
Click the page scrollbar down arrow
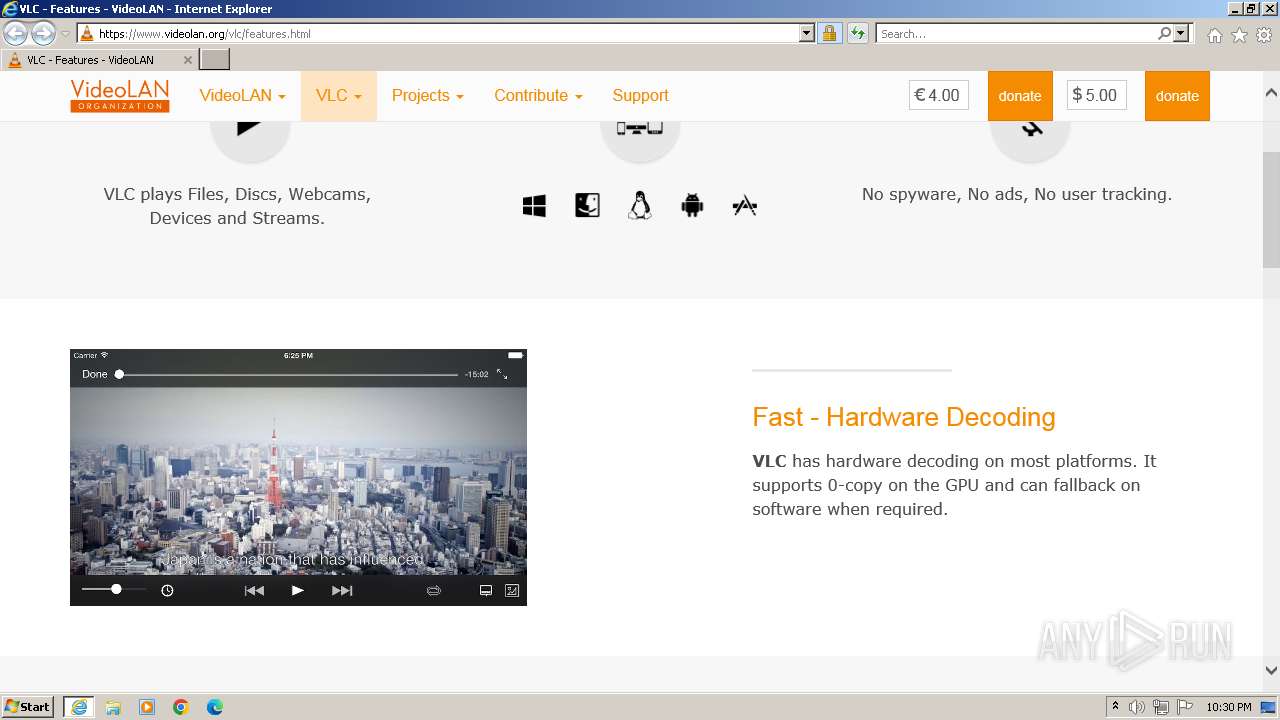pos(1271,671)
